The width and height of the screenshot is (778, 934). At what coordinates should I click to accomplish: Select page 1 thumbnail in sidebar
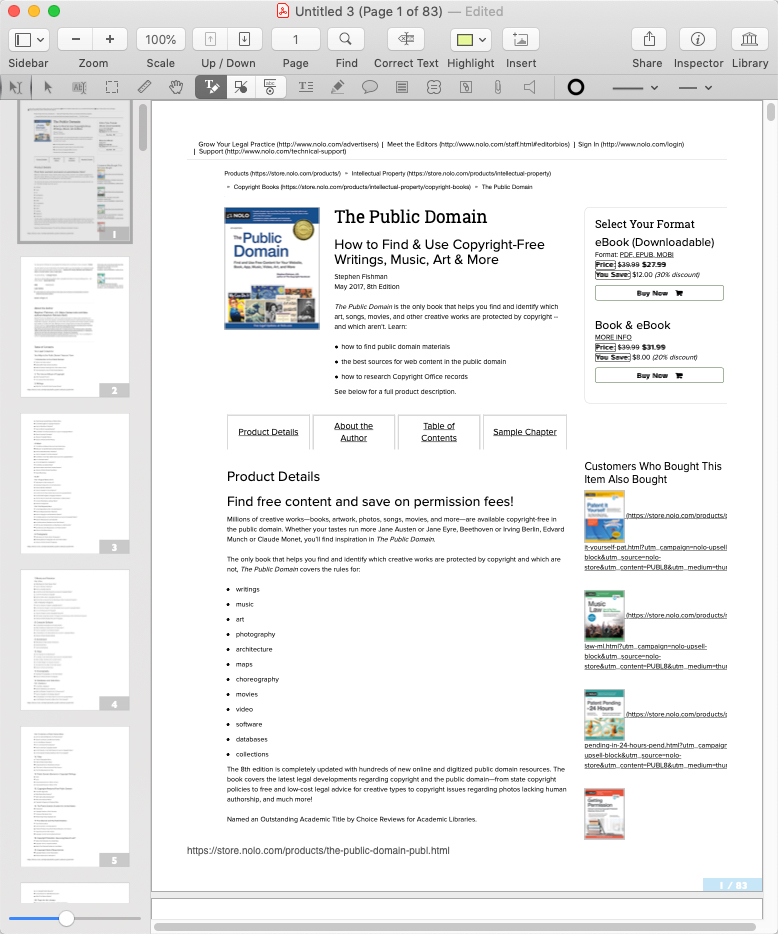pyautogui.click(x=75, y=172)
